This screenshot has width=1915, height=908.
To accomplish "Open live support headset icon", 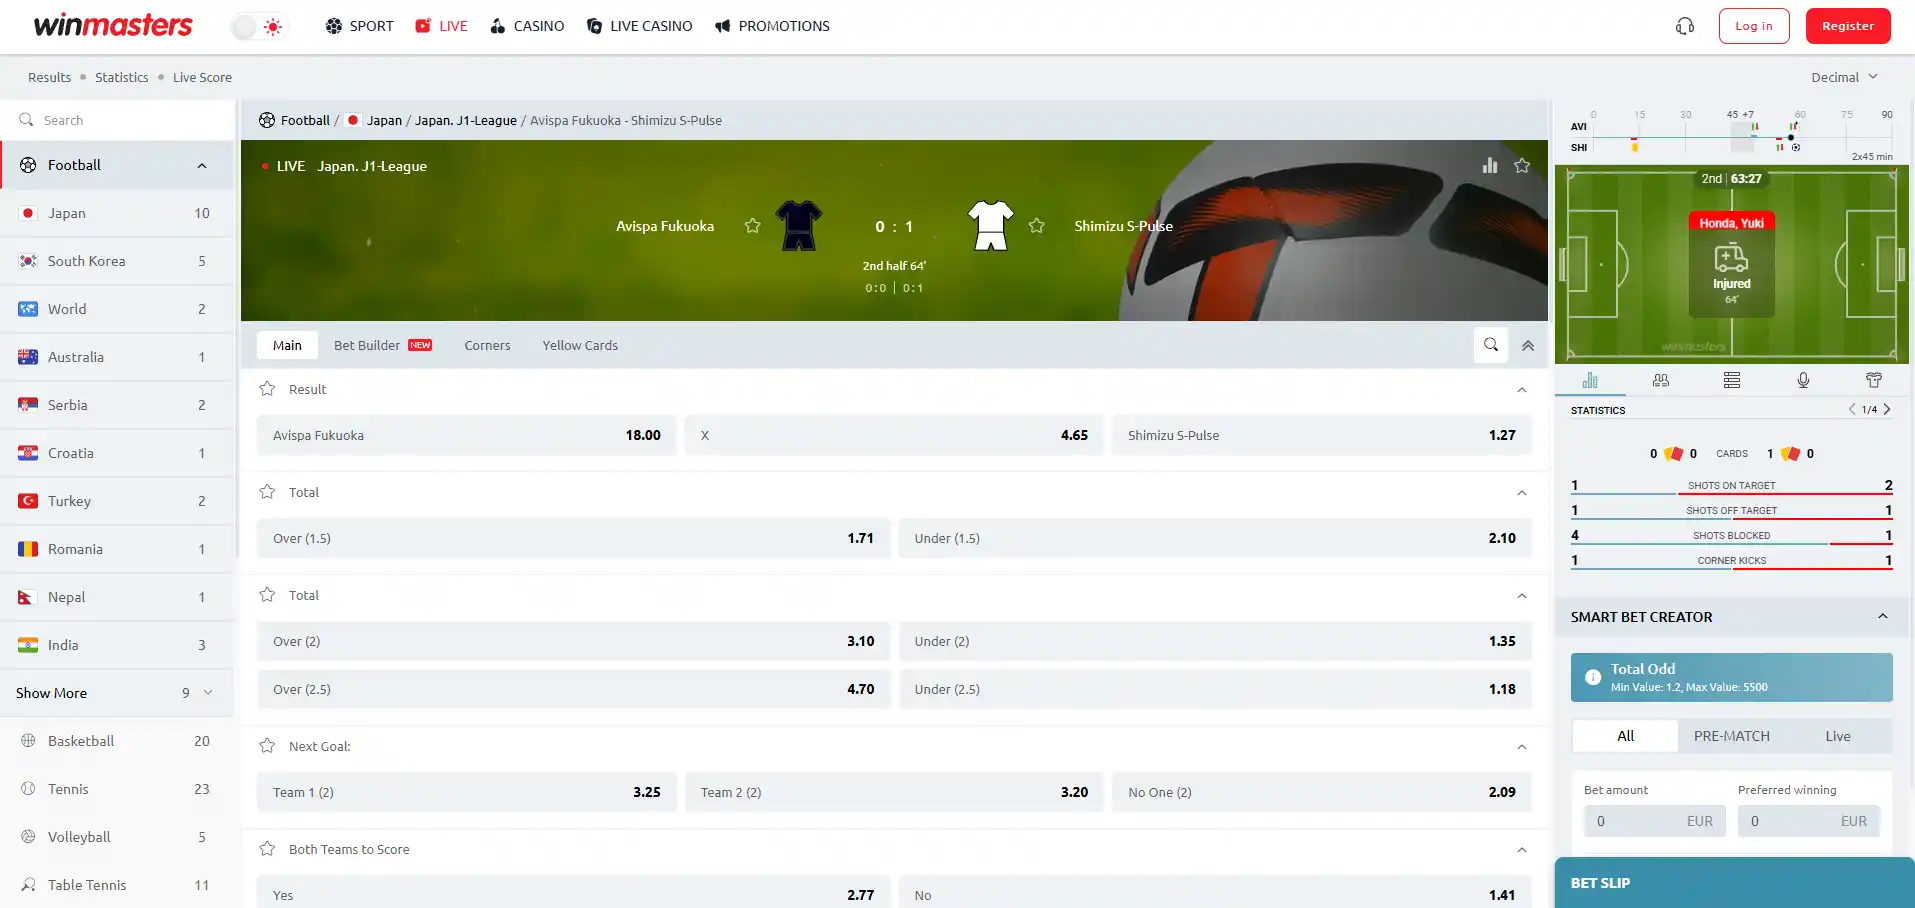I will 1685,26.
